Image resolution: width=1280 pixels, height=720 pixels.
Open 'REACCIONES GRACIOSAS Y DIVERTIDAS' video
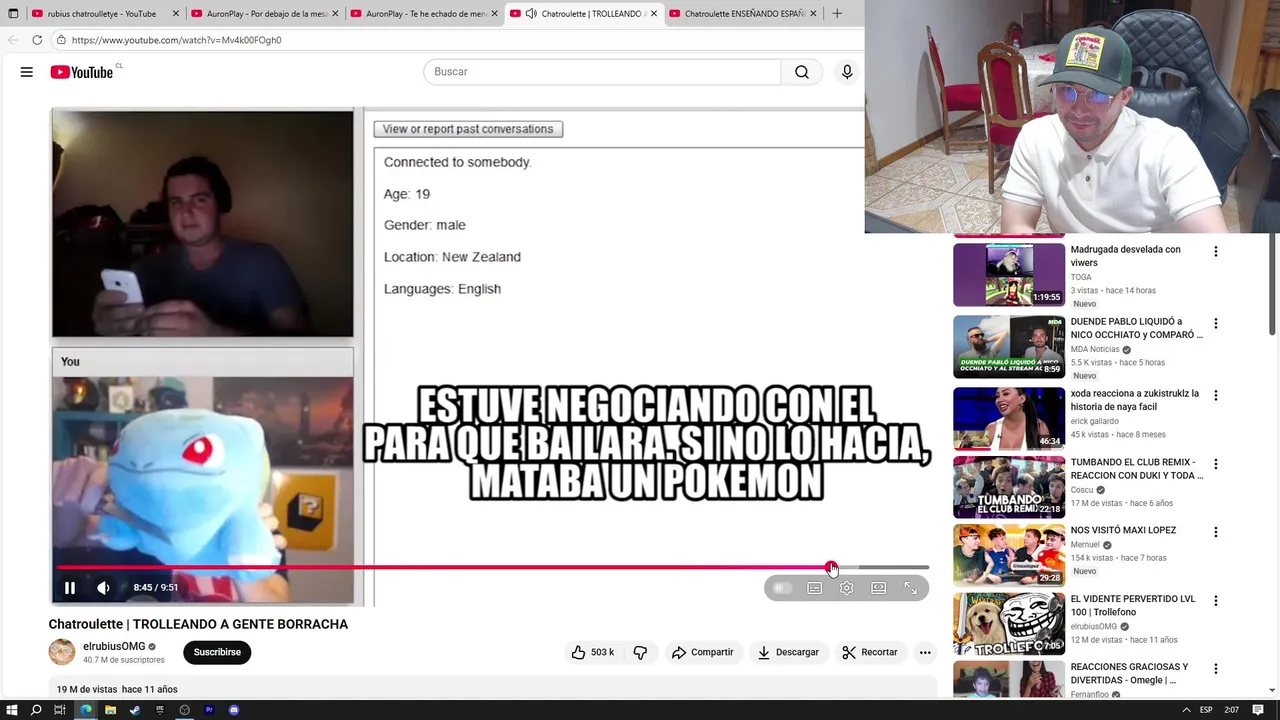(1130, 673)
